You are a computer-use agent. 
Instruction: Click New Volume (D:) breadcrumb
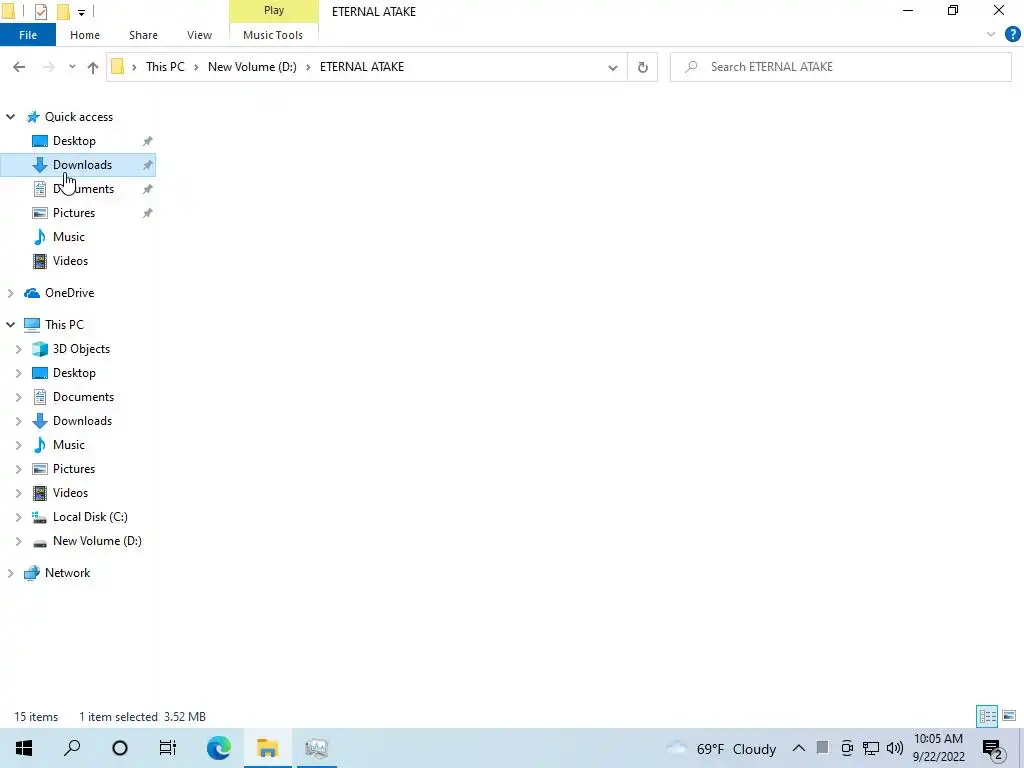[x=252, y=67]
